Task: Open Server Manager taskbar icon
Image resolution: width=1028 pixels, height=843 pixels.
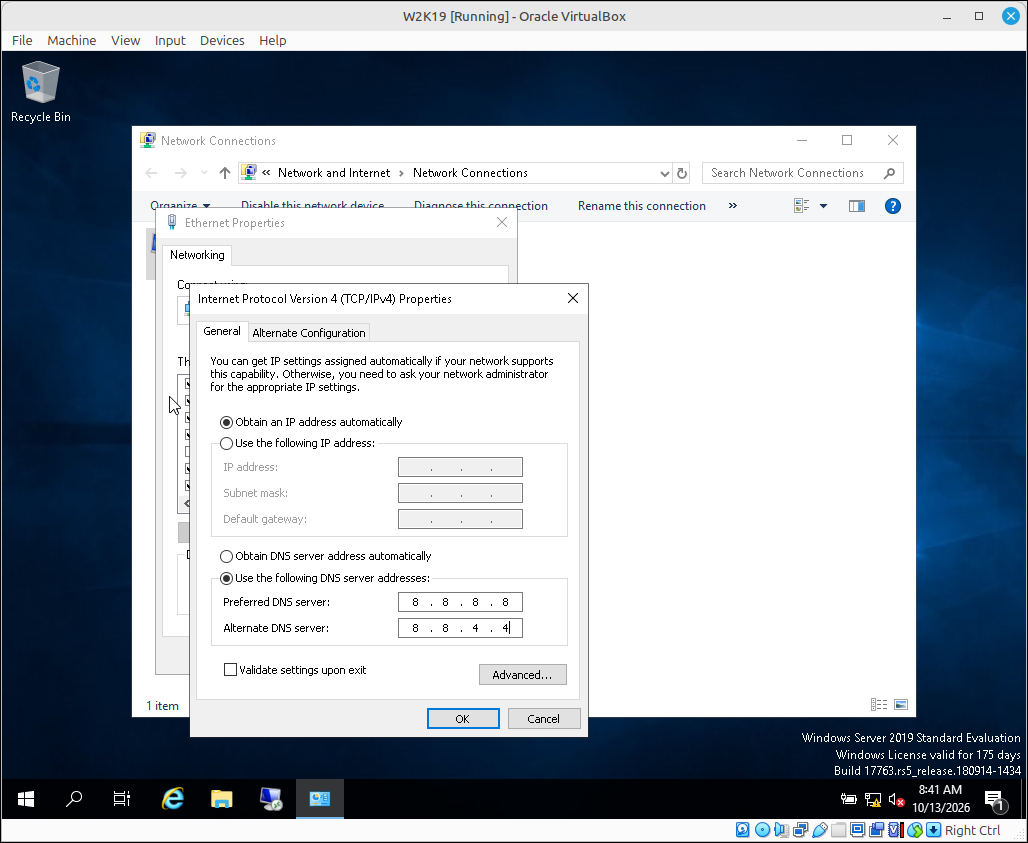Action: (271, 798)
